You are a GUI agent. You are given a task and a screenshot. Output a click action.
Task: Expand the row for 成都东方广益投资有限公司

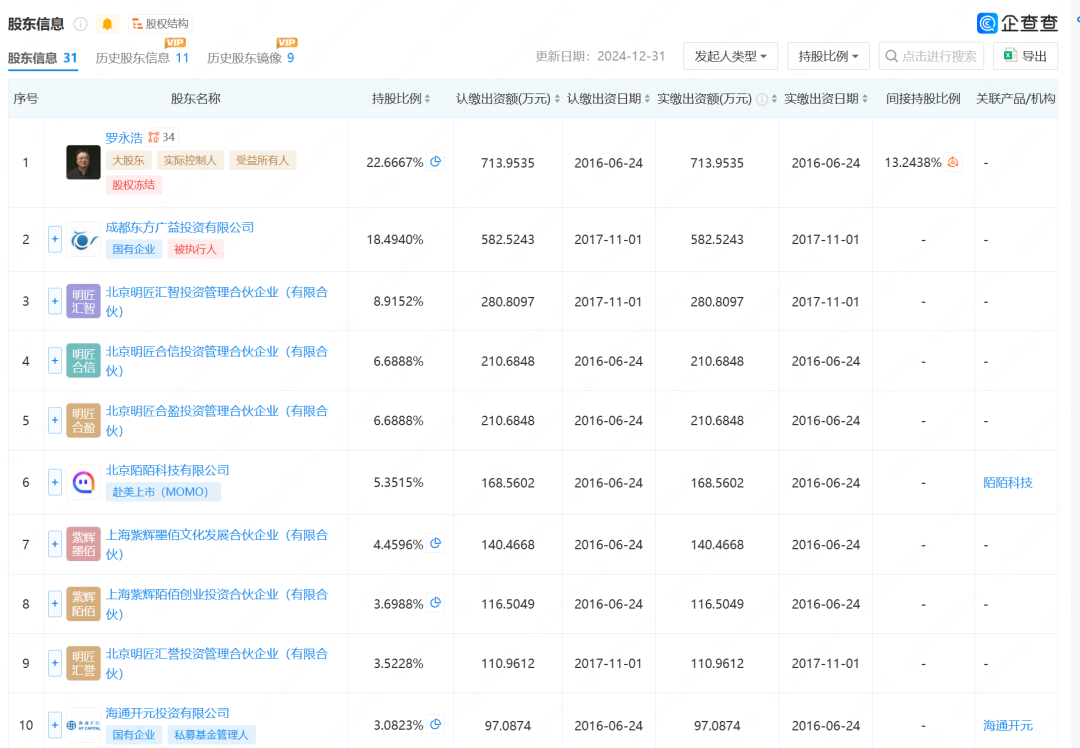[54, 239]
